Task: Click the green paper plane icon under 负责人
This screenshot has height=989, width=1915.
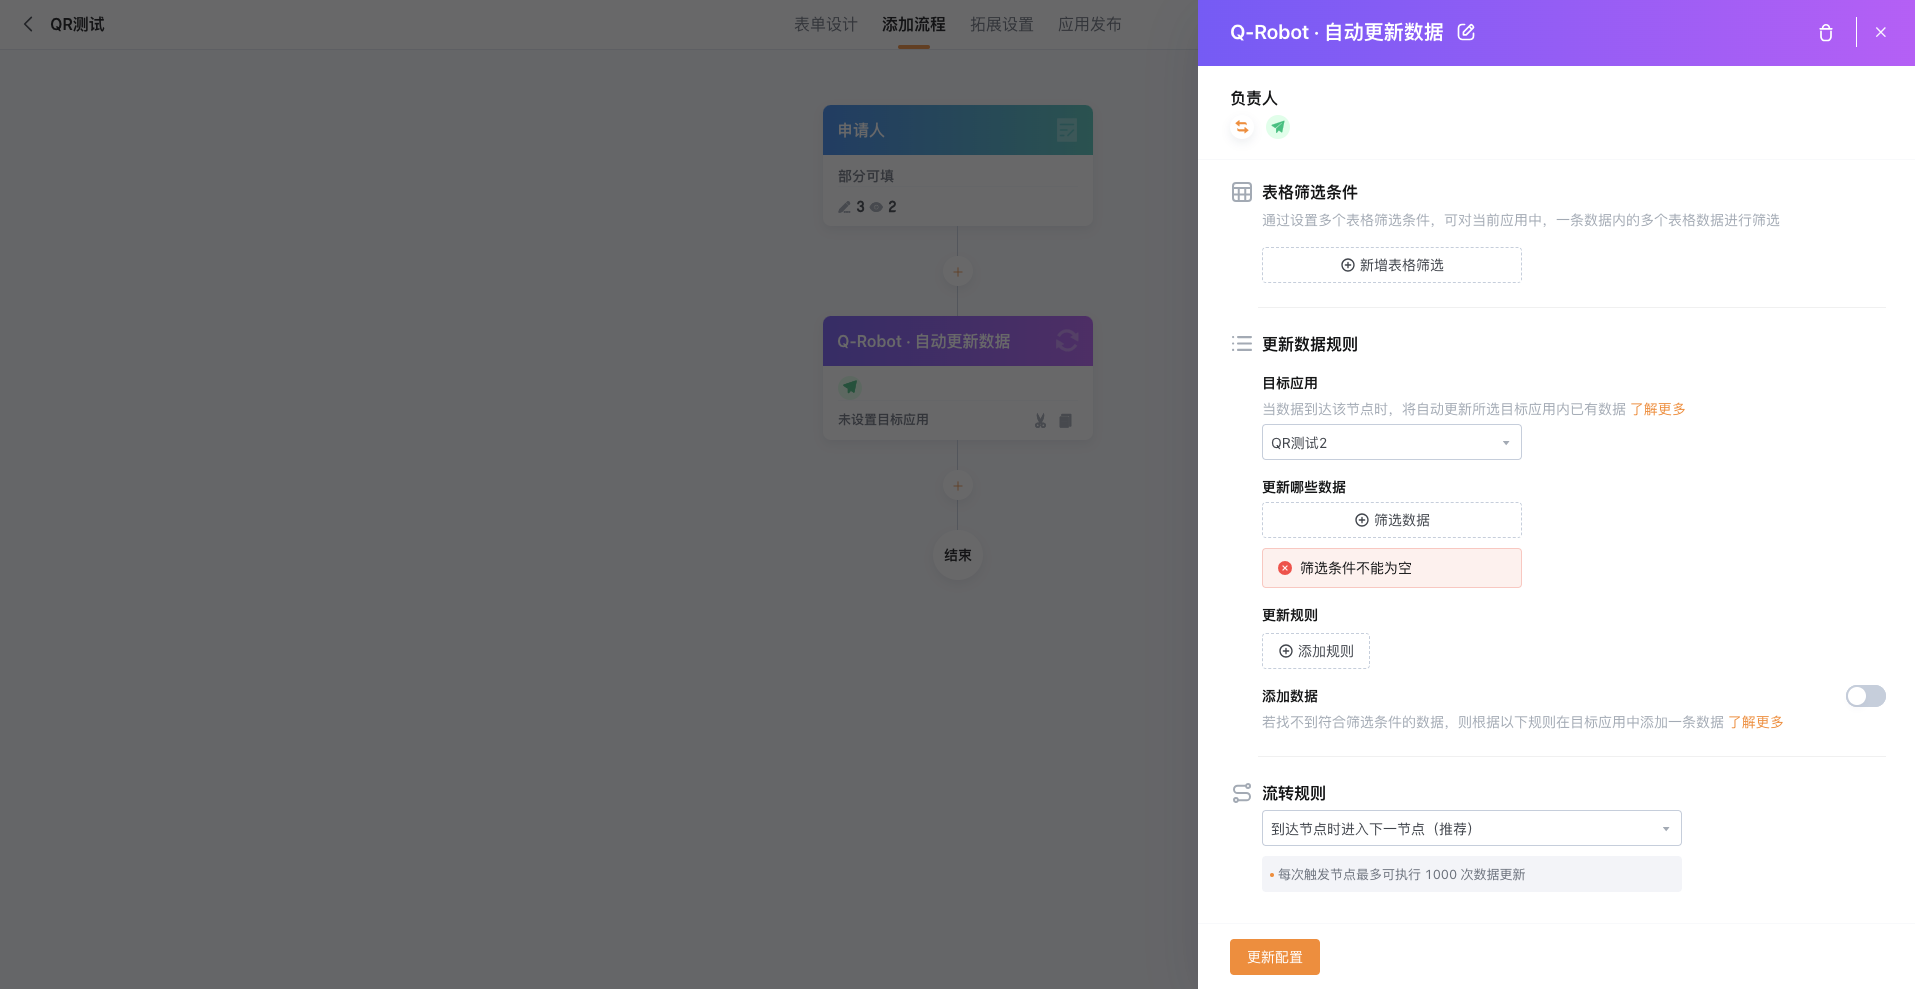Action: 1278,127
